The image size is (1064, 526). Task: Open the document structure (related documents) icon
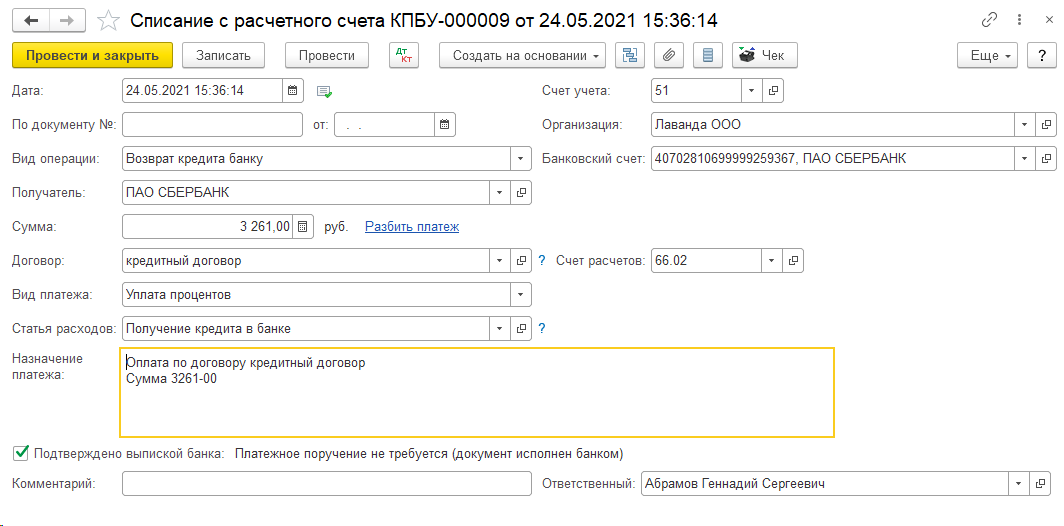tap(630, 56)
